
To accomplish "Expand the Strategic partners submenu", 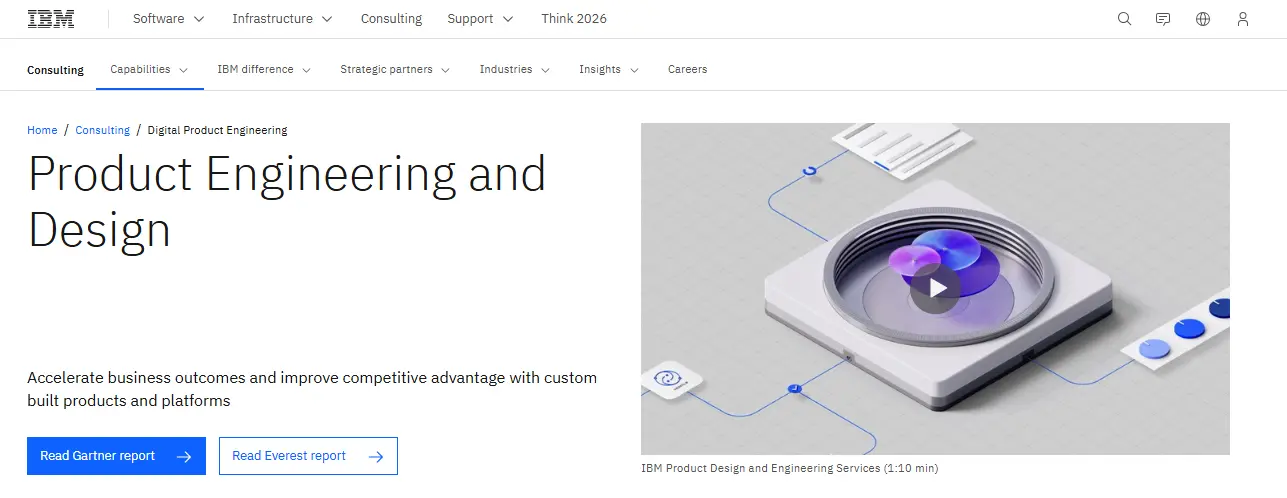I will point(395,70).
